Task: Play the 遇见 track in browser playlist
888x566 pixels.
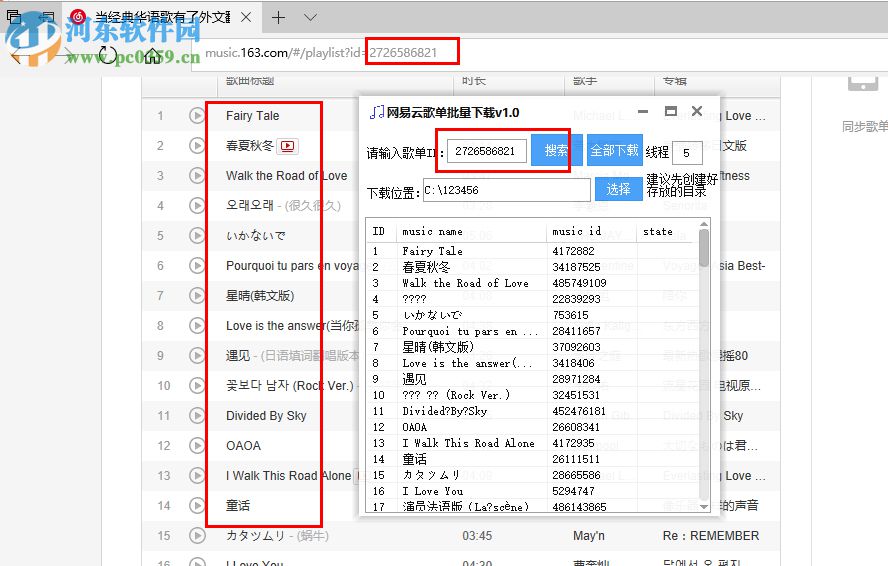Action: (x=197, y=355)
